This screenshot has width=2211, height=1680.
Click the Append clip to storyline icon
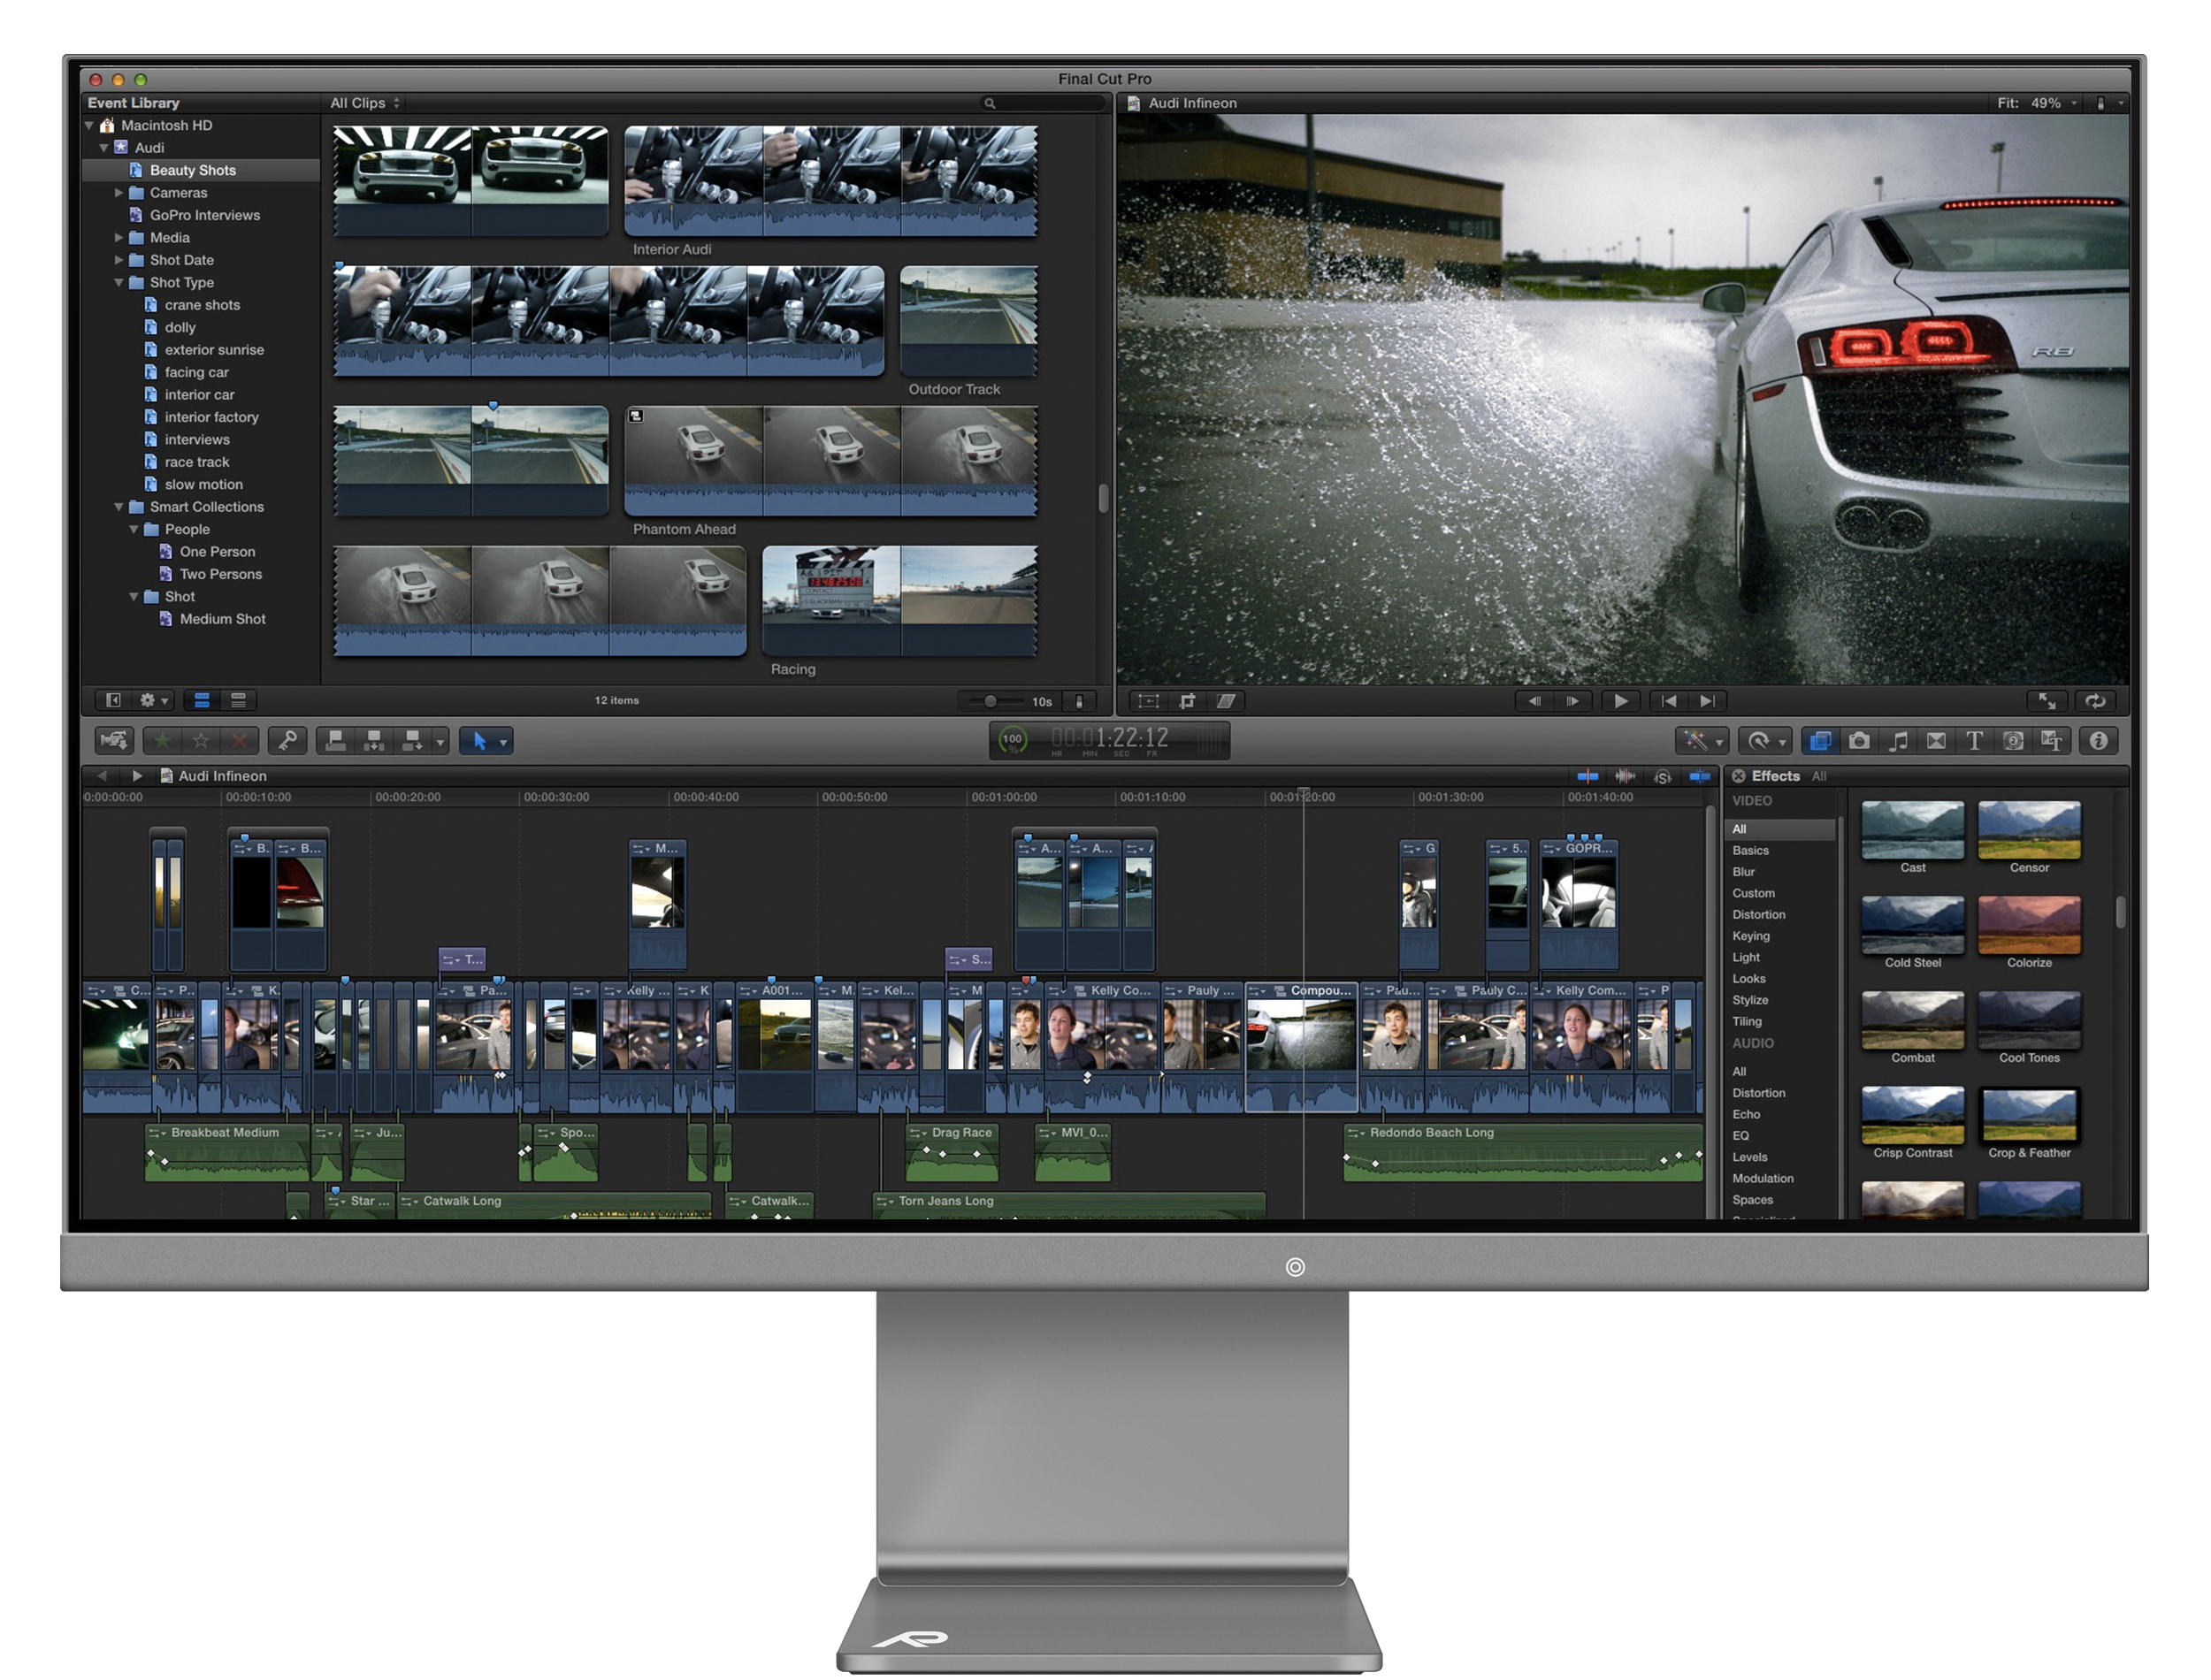point(412,741)
